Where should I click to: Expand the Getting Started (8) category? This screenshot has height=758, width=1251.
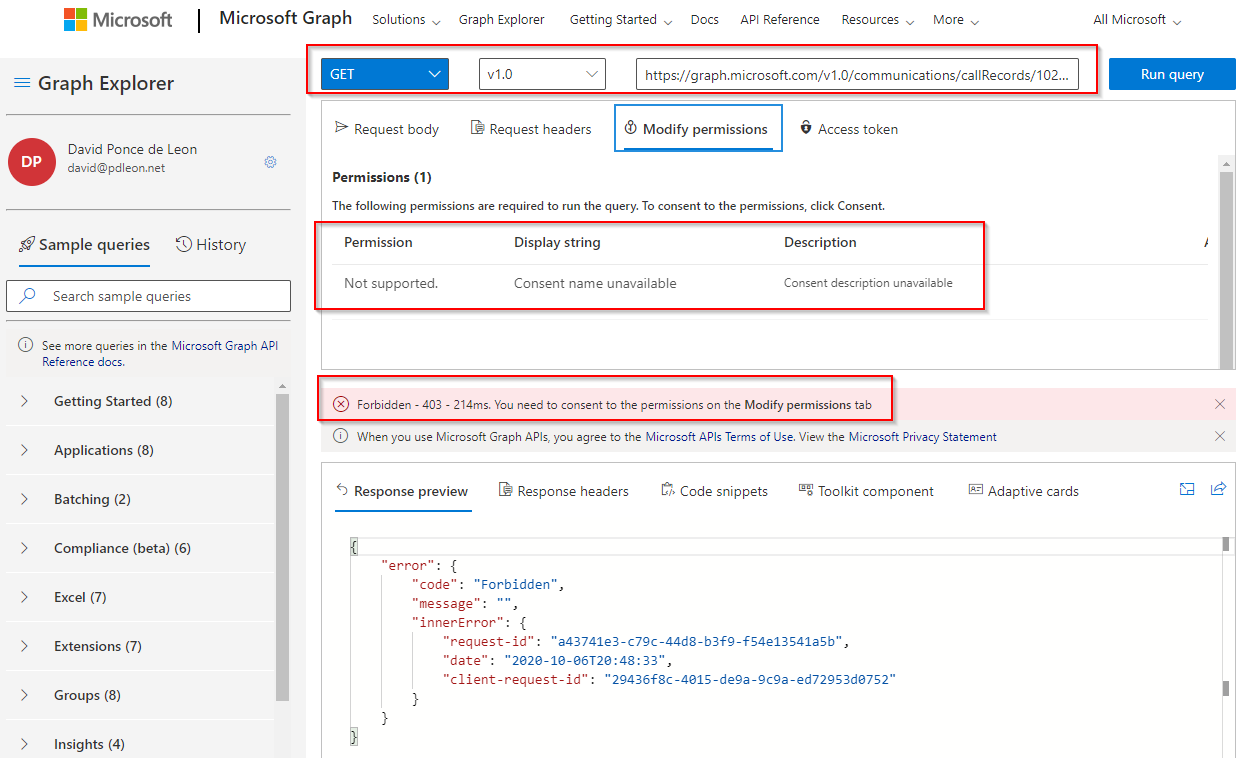[x=113, y=401]
